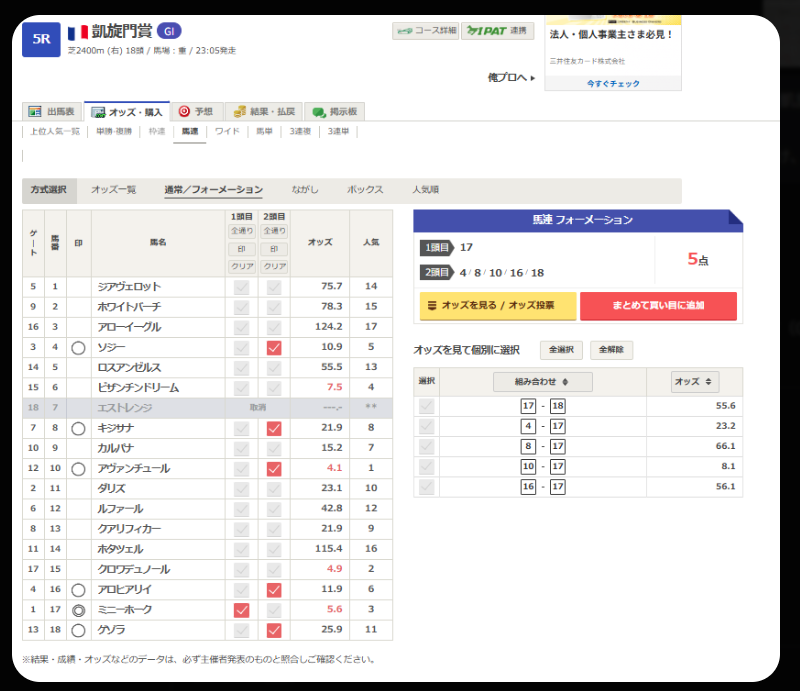
Task: Select checkbox for the 17 - 18 combination
Action: point(427,406)
